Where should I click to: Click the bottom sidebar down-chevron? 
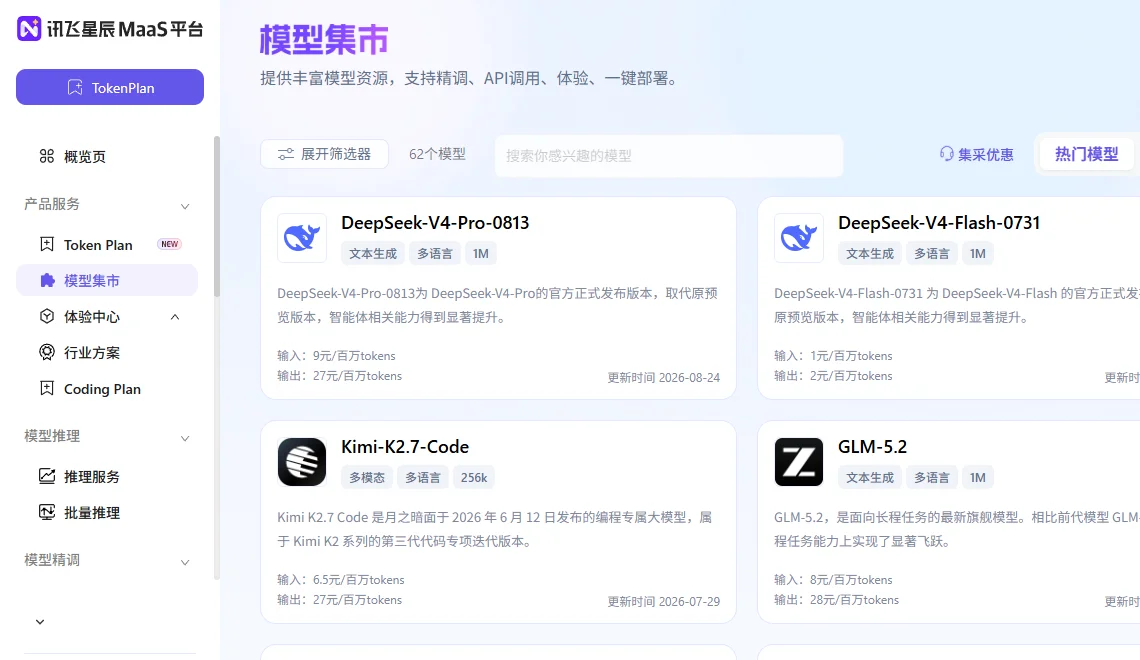(40, 622)
